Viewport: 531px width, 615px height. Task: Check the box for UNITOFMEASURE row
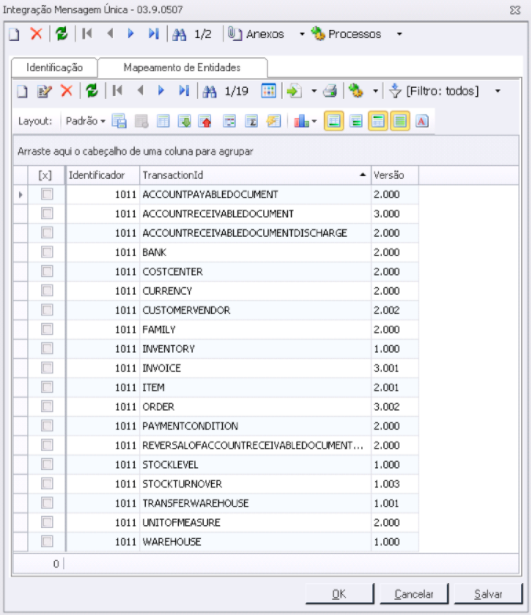click(47, 522)
